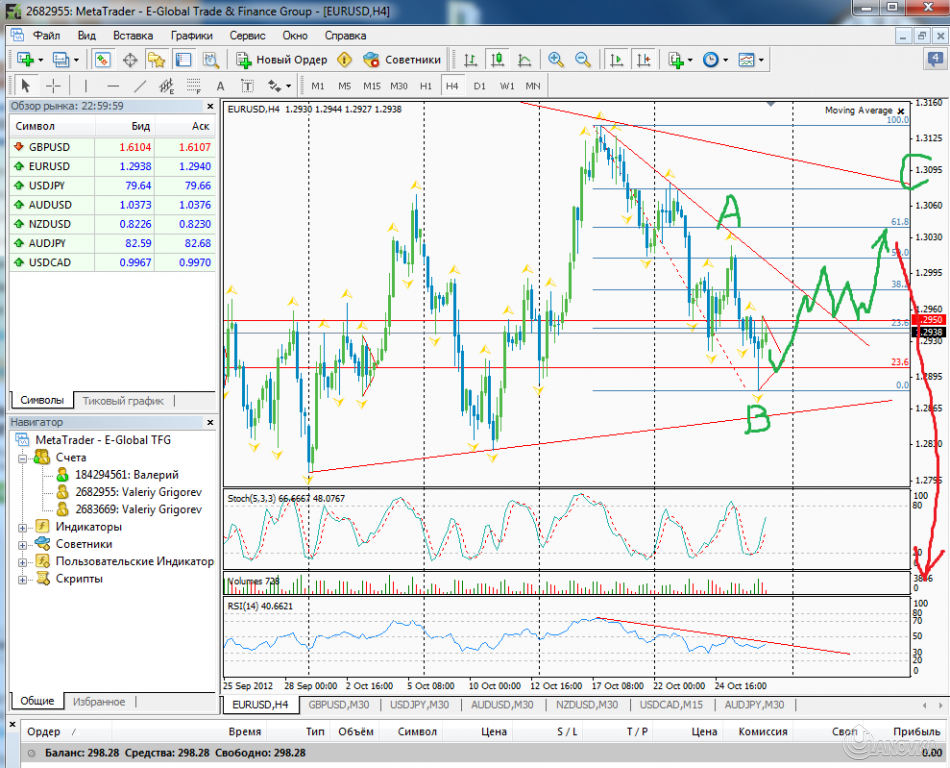Select the Text annotation tool

point(219,85)
